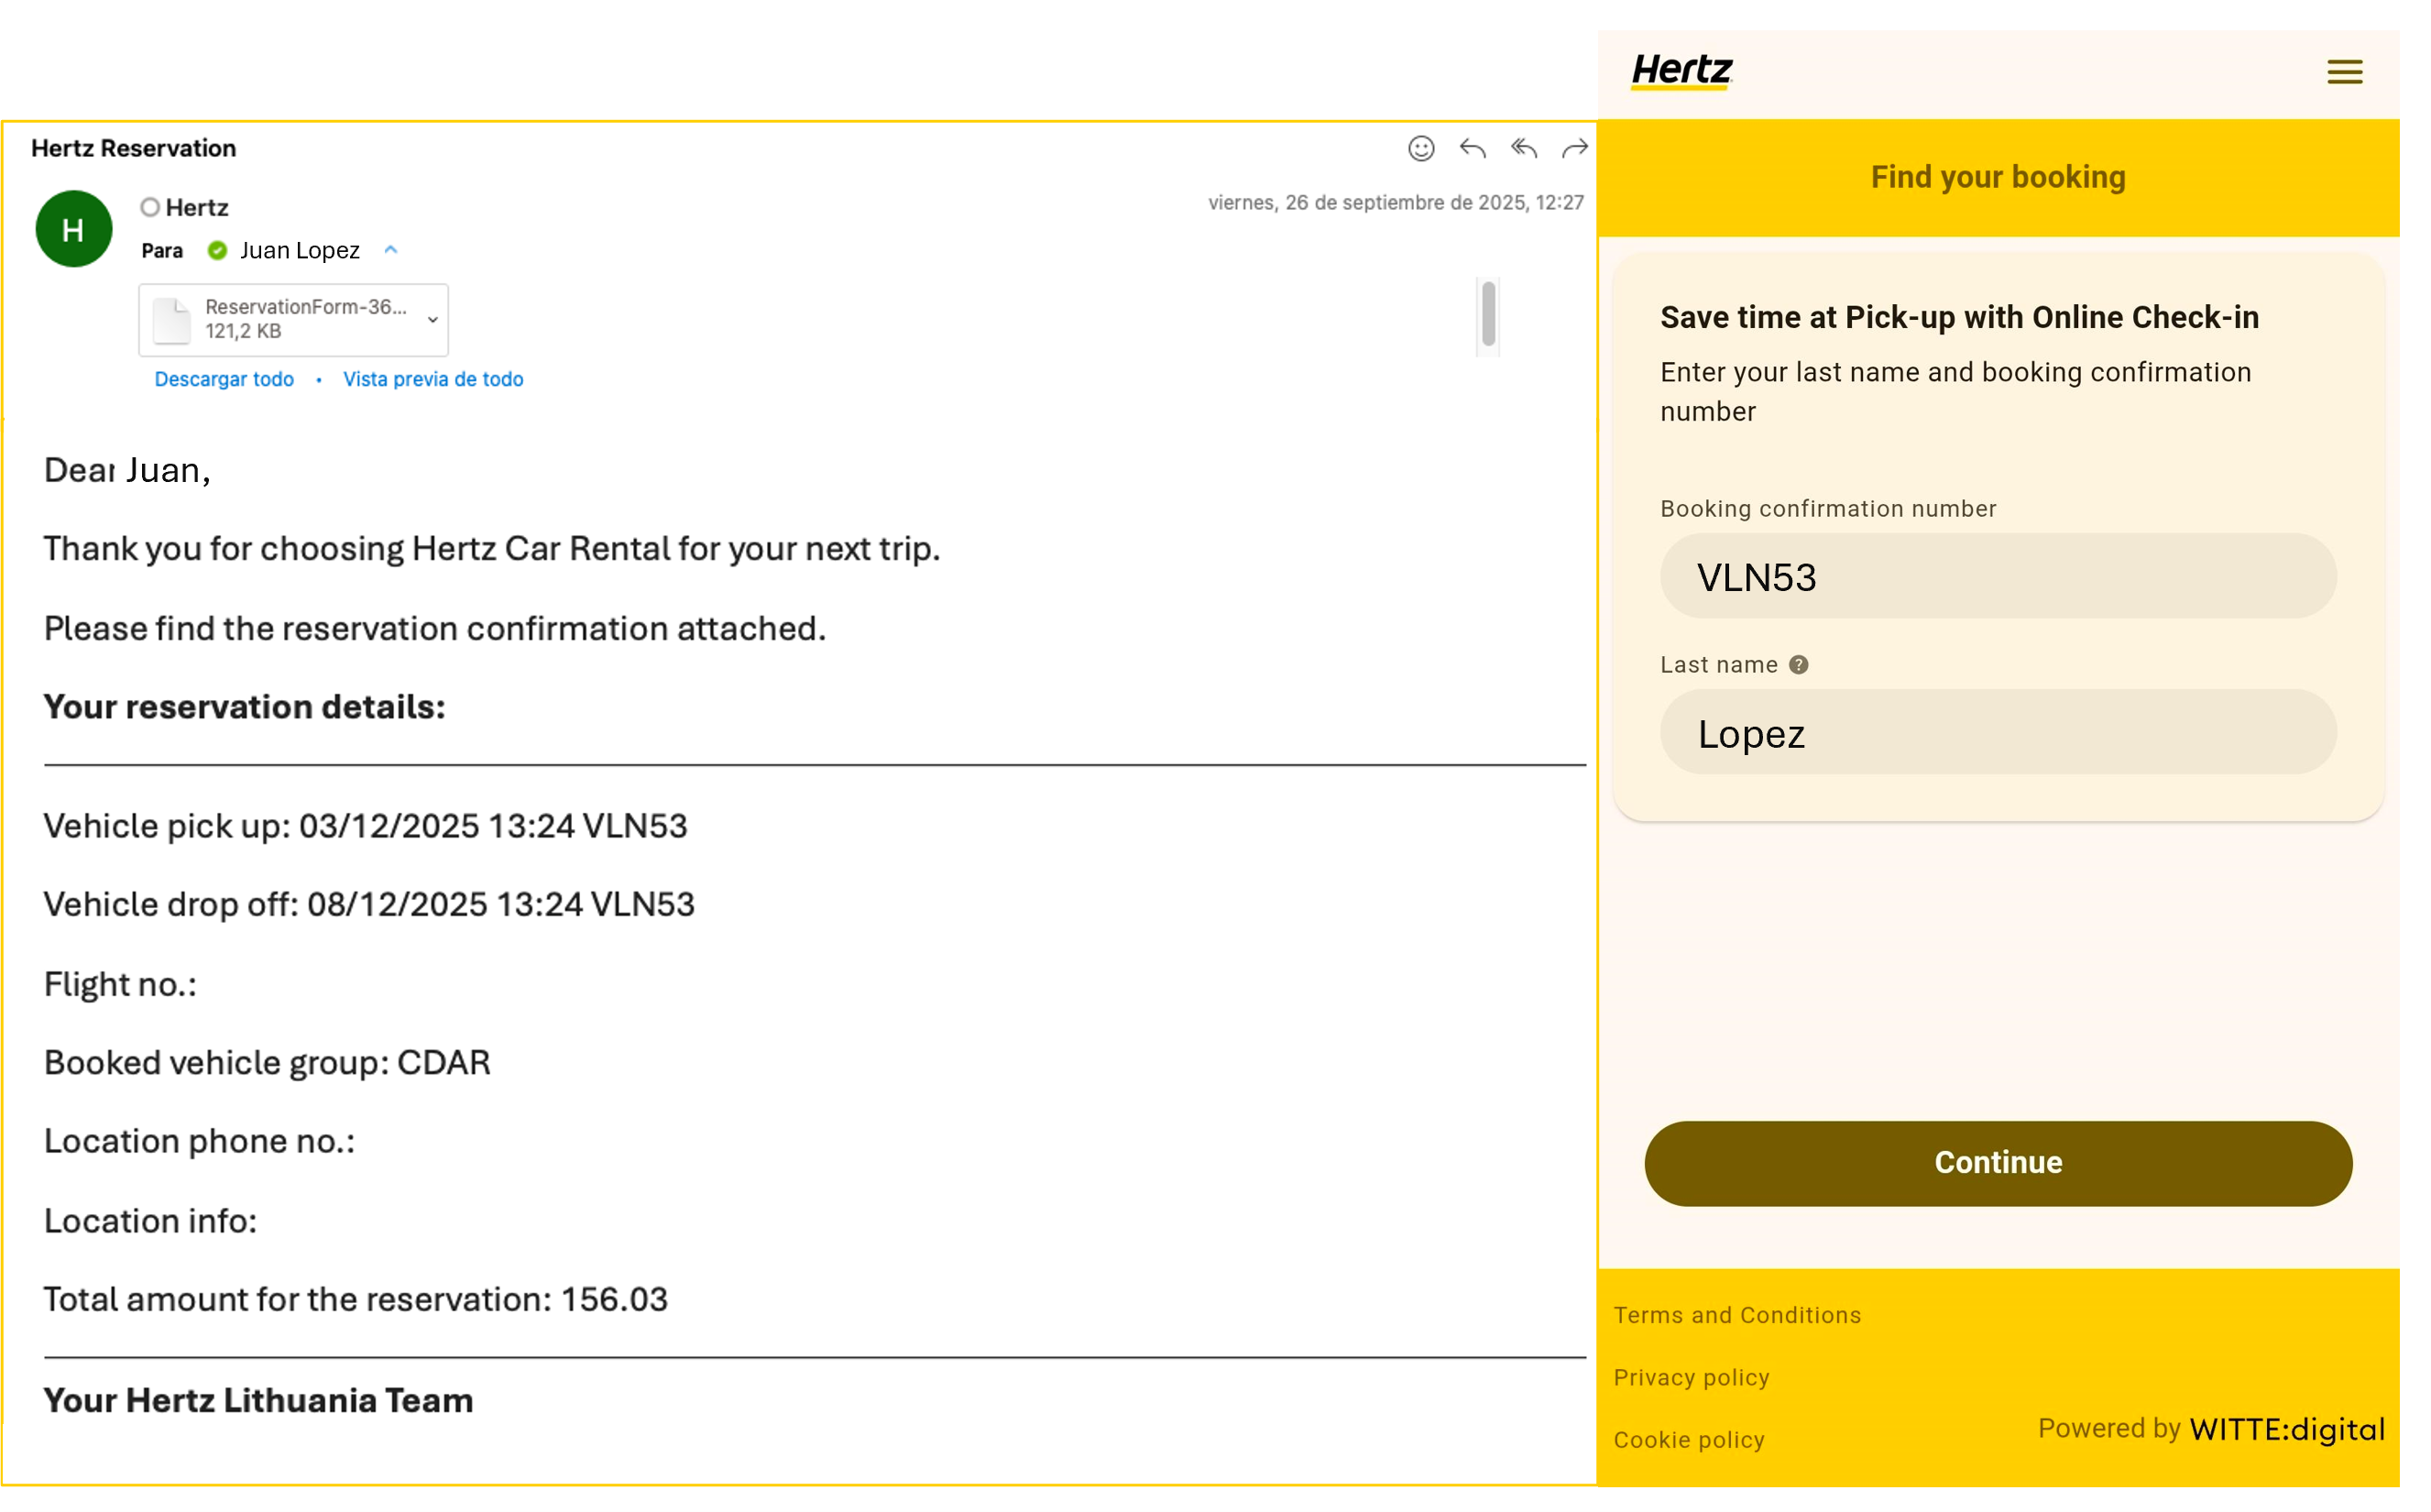Click Powered by WITTE:digital text
This screenshot has width=2431, height=1512.
click(2211, 1429)
